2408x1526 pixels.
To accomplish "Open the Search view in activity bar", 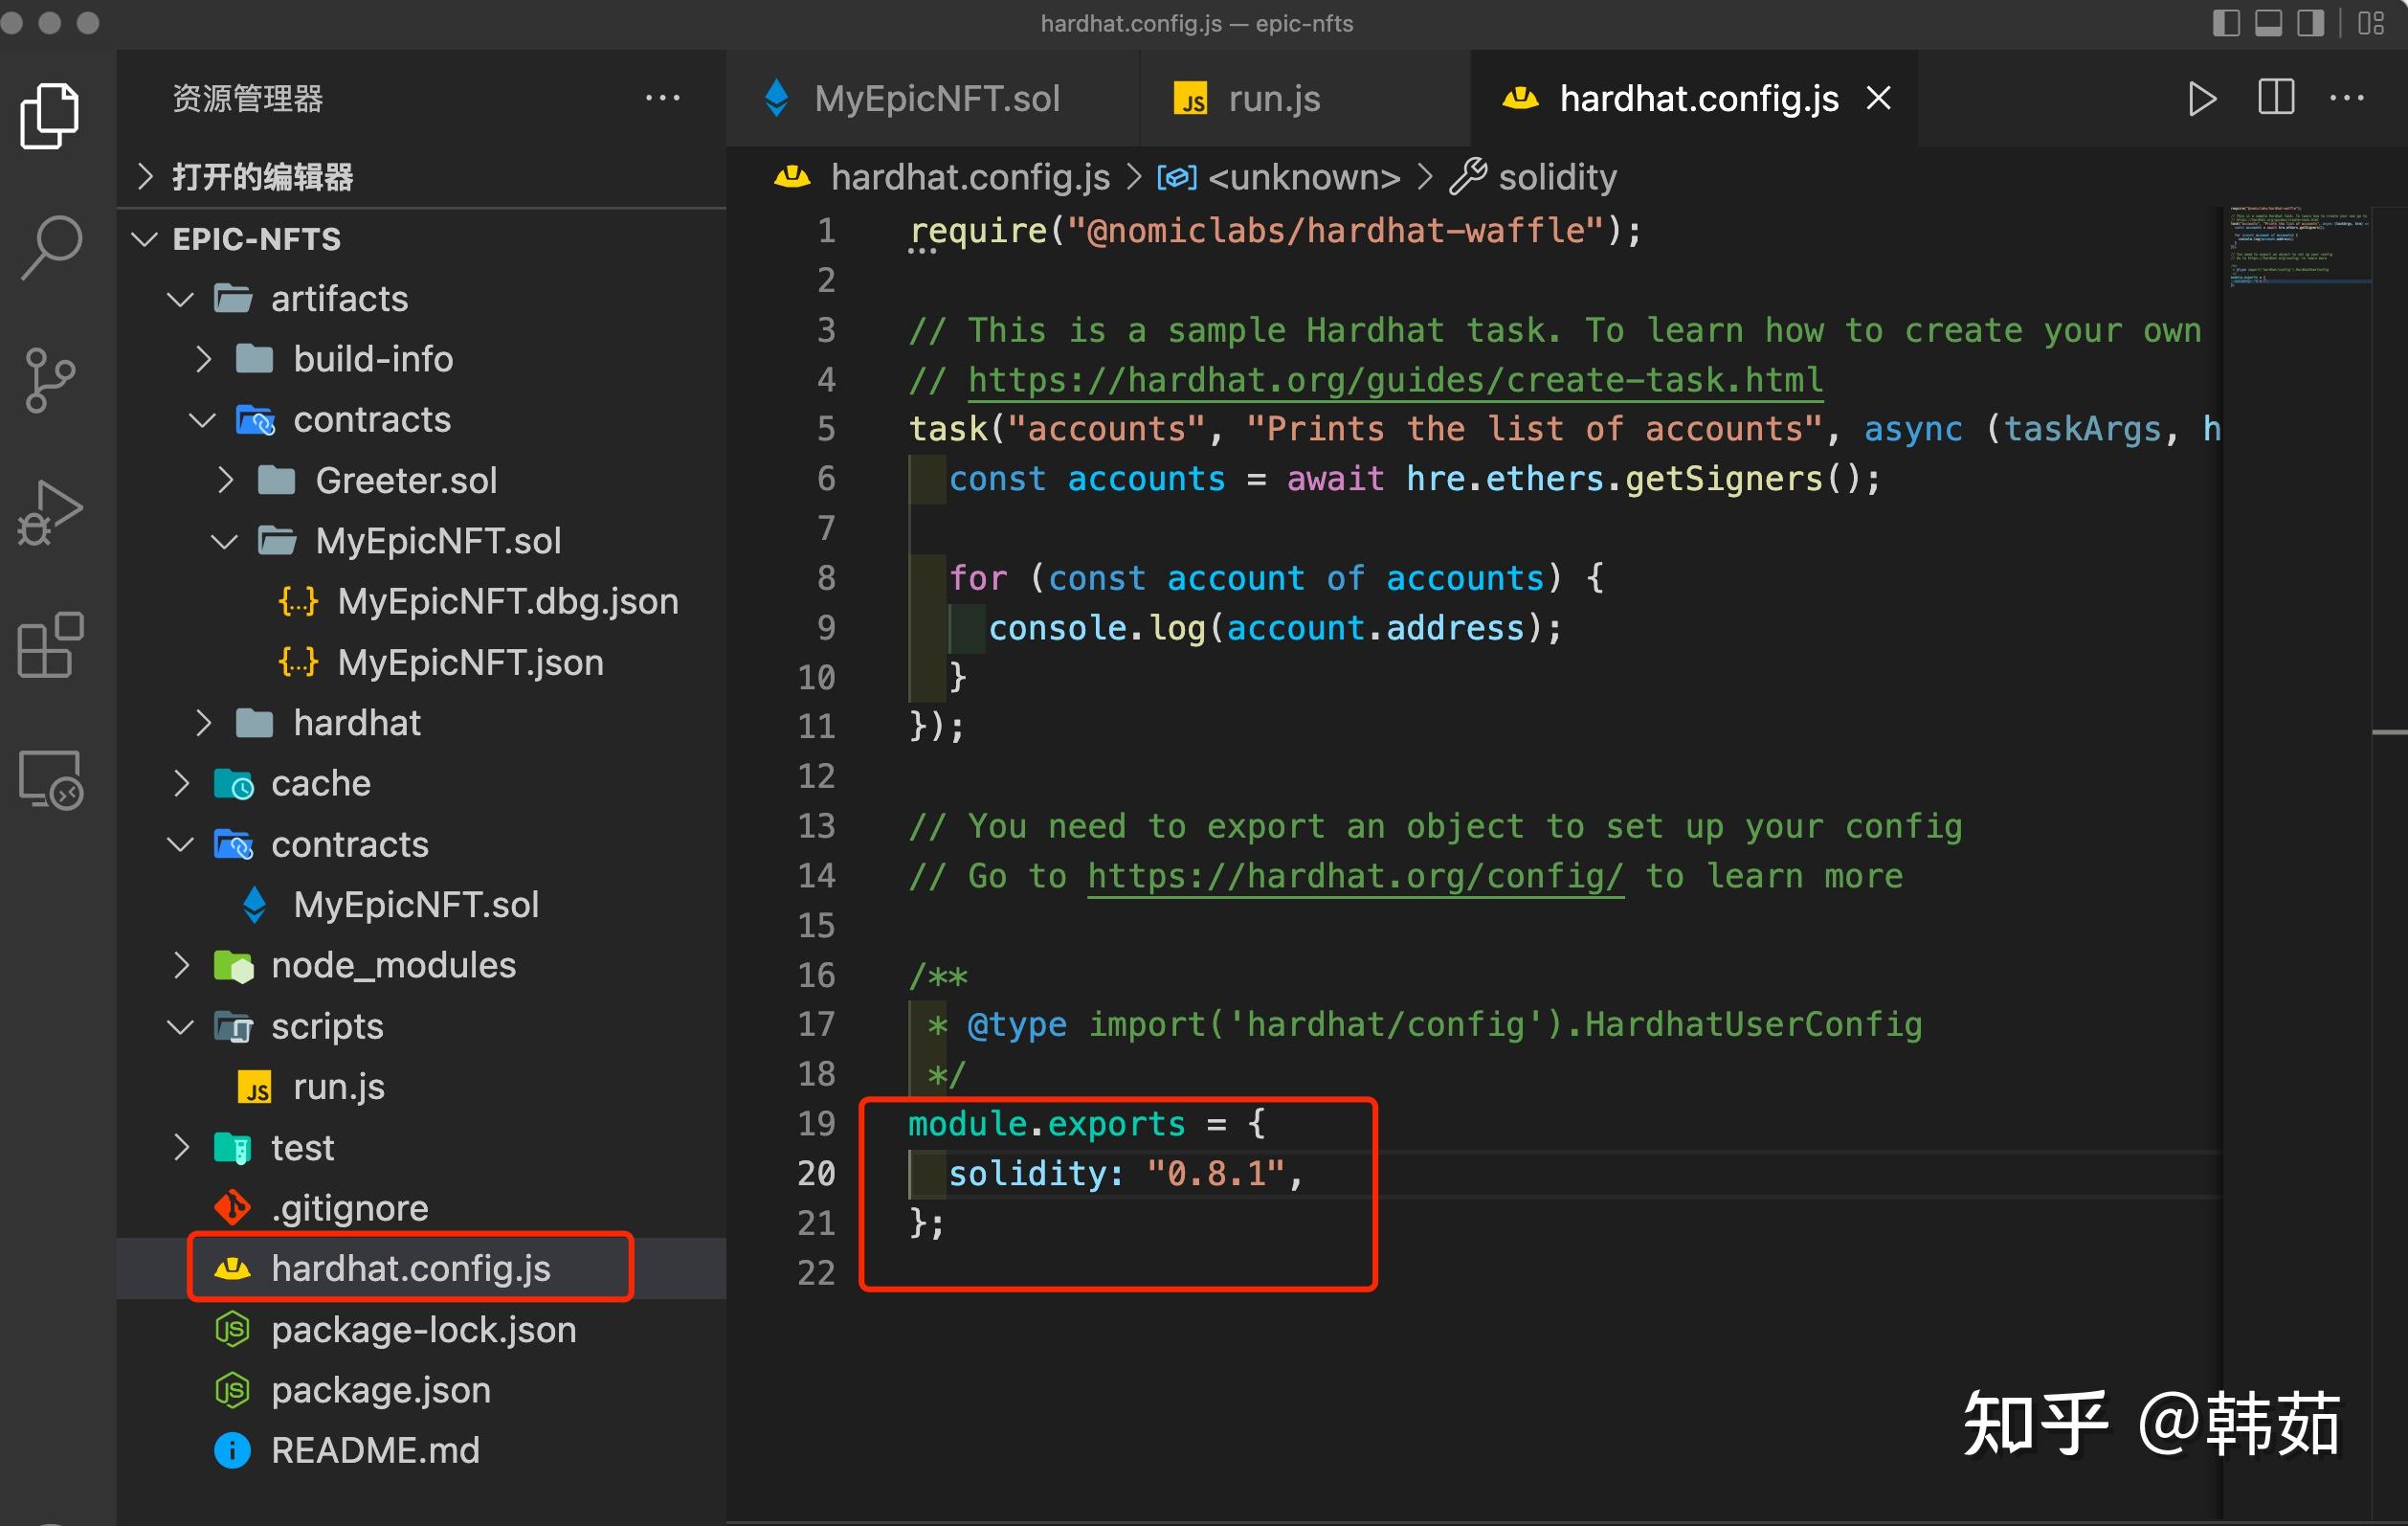I will point(50,247).
